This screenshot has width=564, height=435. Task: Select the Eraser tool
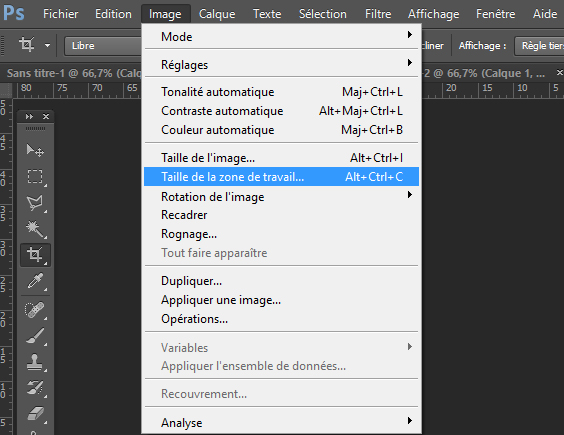tap(35, 413)
